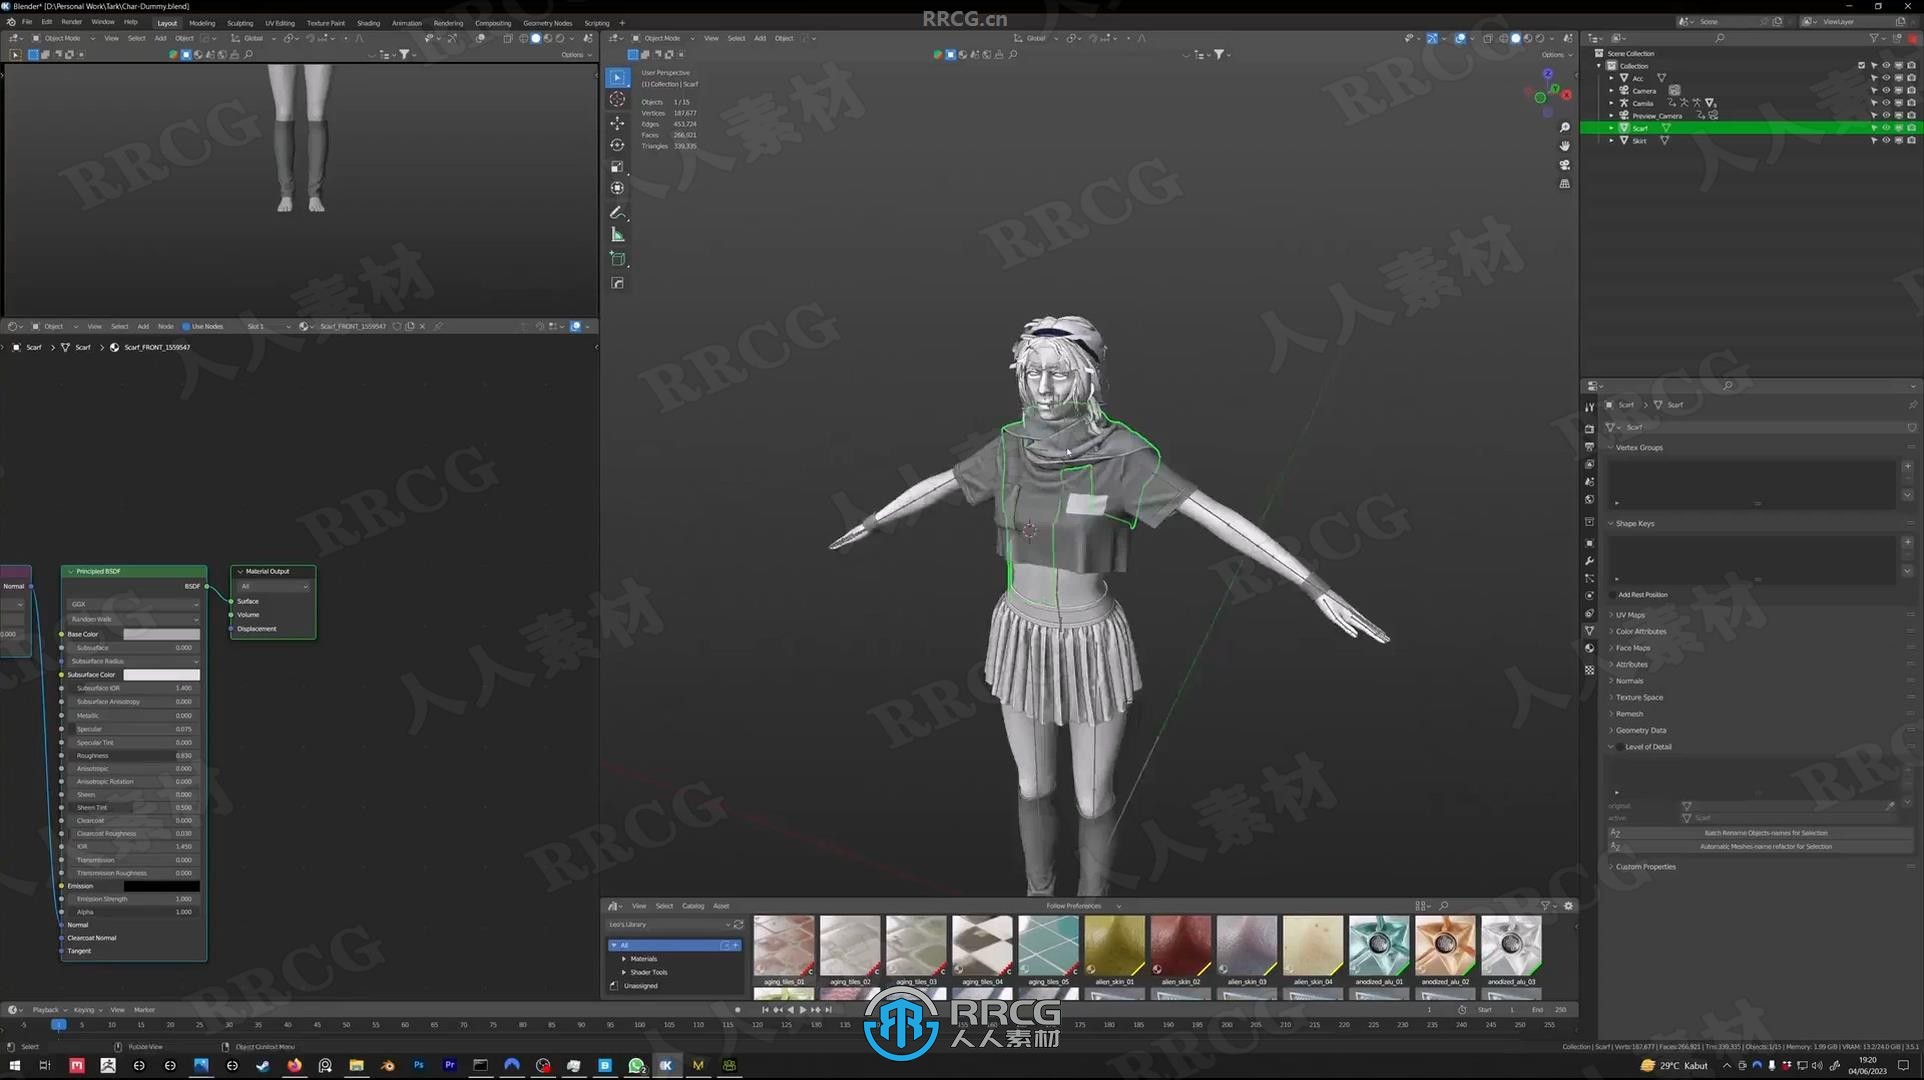Viewport: 1924px width, 1080px height.
Task: Open the File menu
Action: tap(27, 22)
